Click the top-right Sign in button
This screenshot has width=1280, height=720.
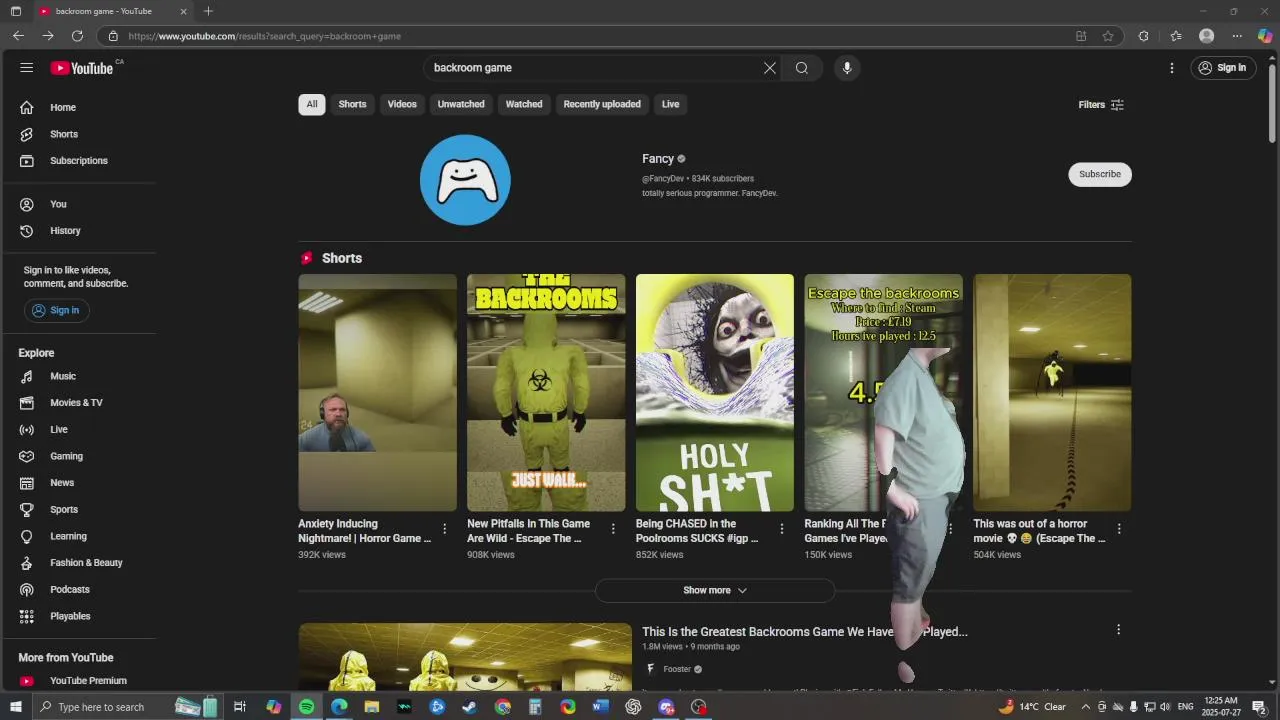tap(1222, 68)
